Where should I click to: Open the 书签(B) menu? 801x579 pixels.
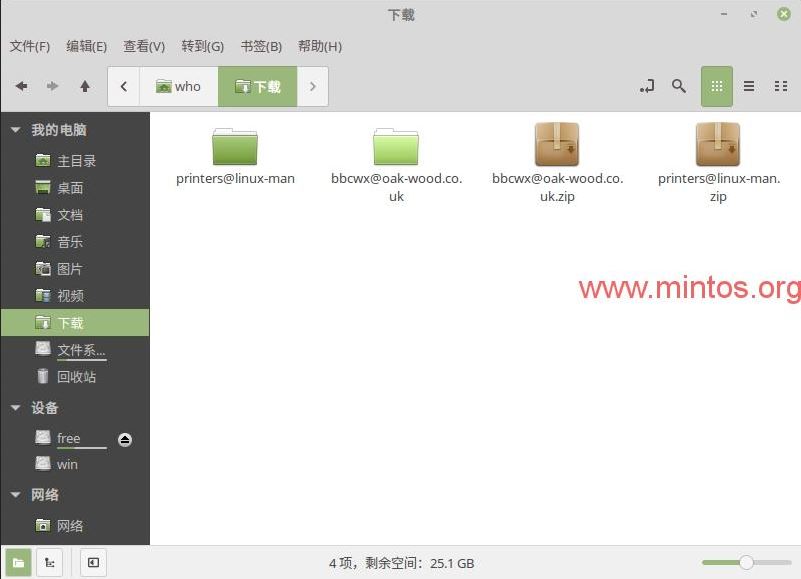click(261, 46)
